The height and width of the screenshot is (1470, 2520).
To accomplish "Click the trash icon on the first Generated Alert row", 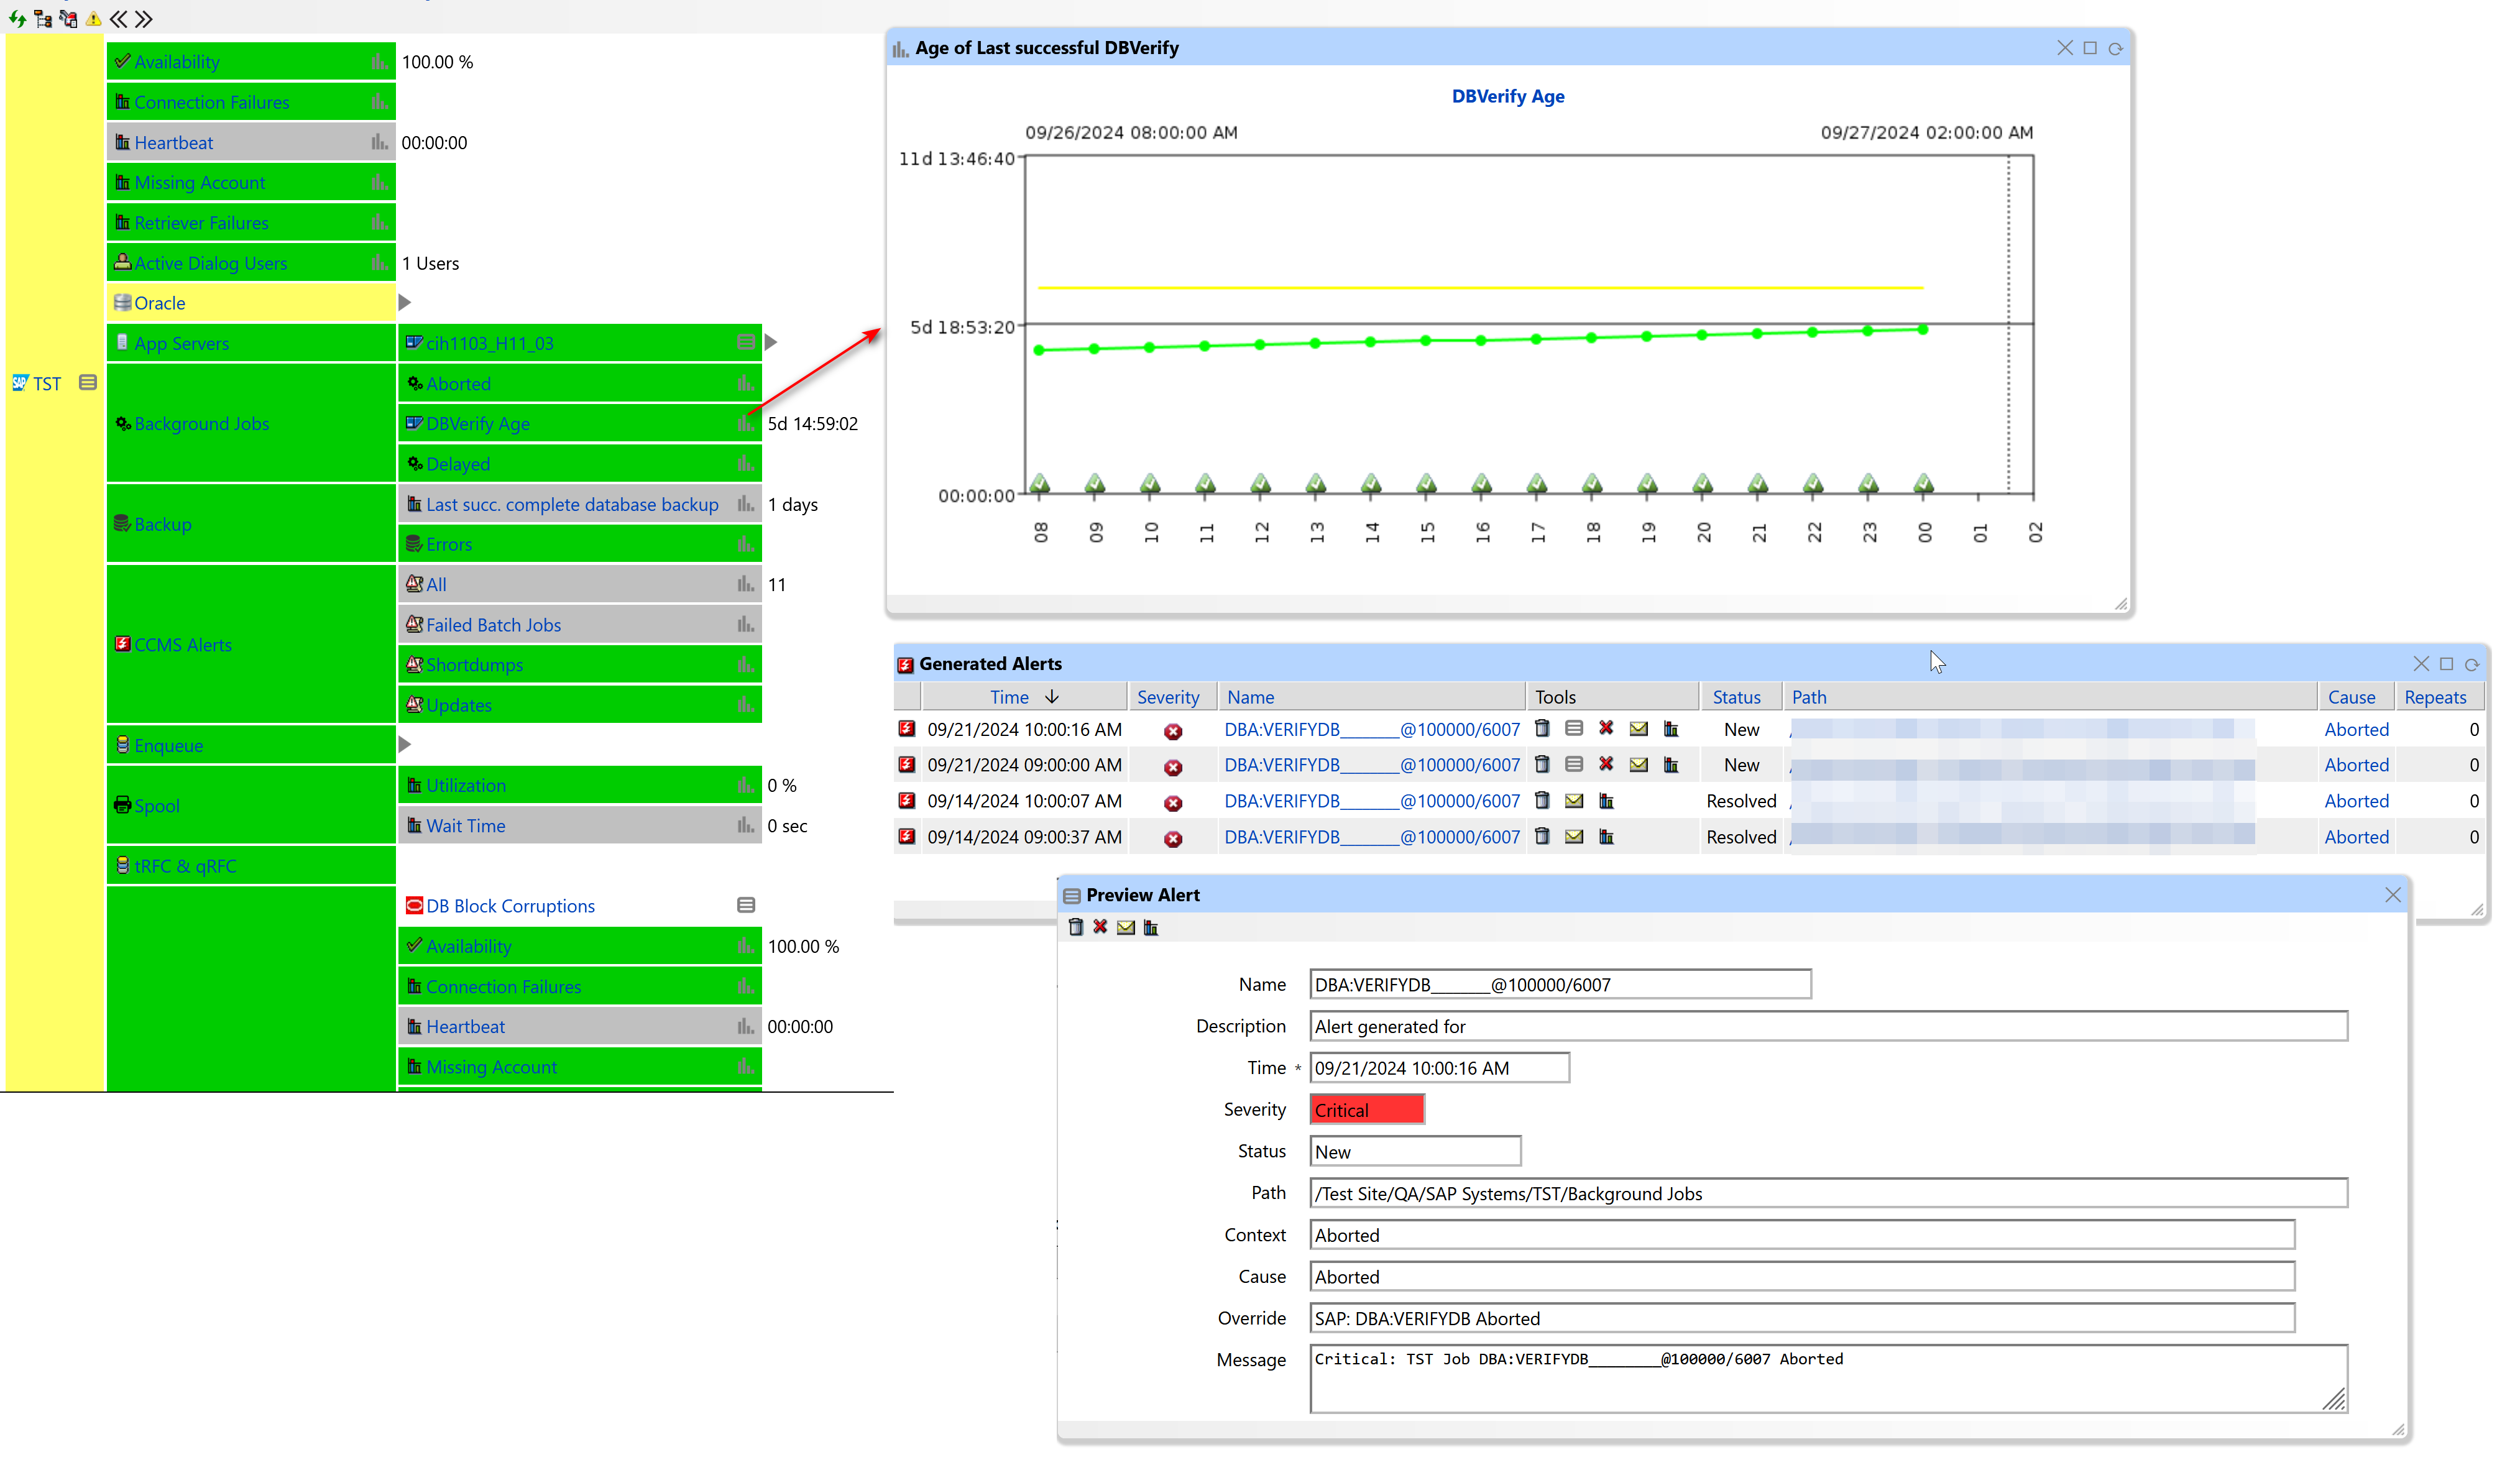I will pyautogui.click(x=1542, y=729).
